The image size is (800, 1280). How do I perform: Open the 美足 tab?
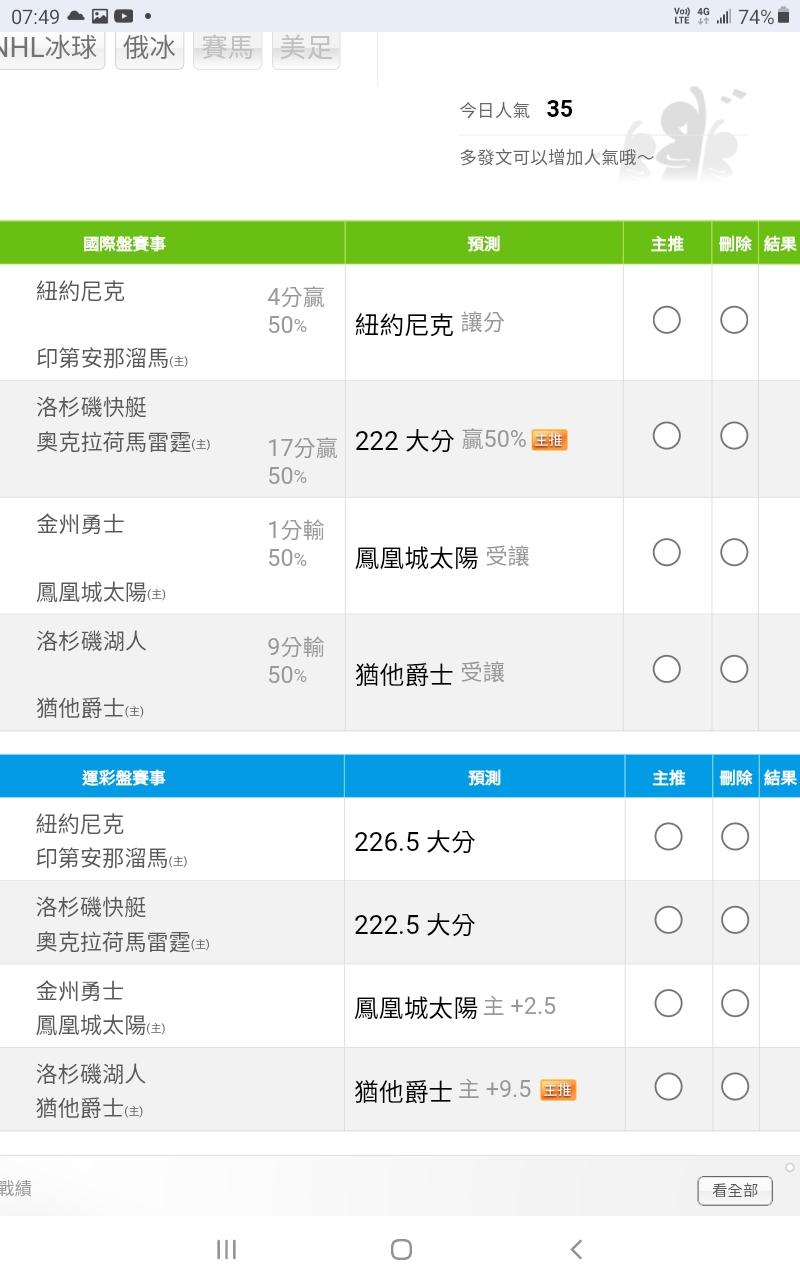point(305,48)
